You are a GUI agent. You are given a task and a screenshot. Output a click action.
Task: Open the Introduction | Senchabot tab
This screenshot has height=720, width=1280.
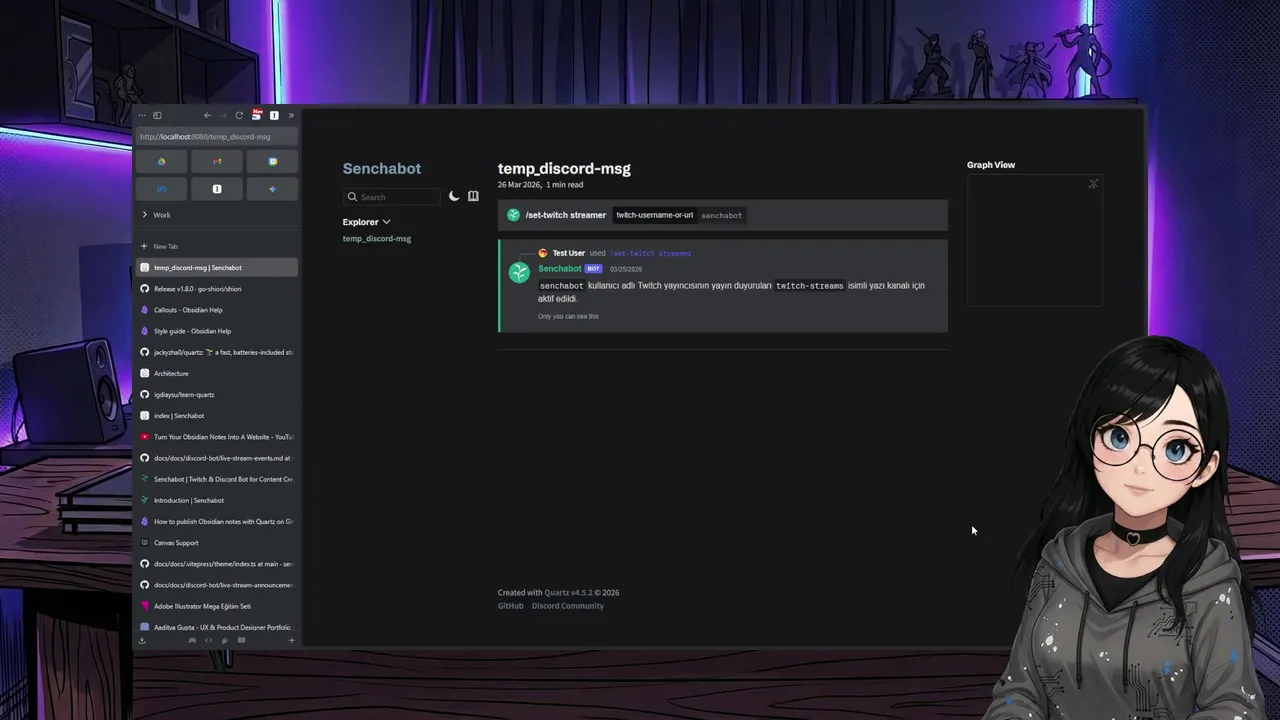(x=217, y=500)
